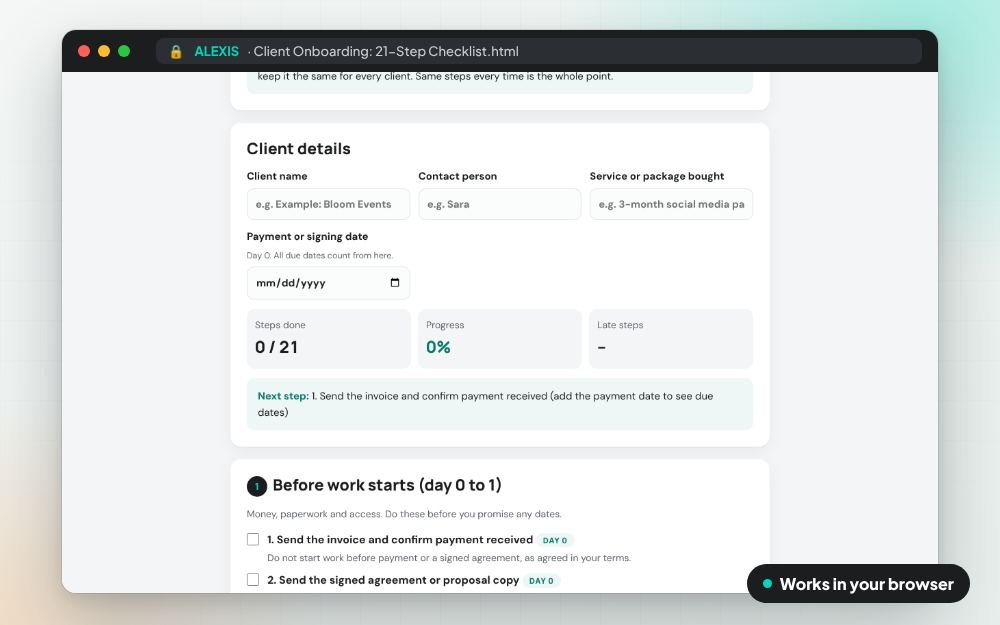Click the DAY 0 tag on step 2

click(541, 581)
